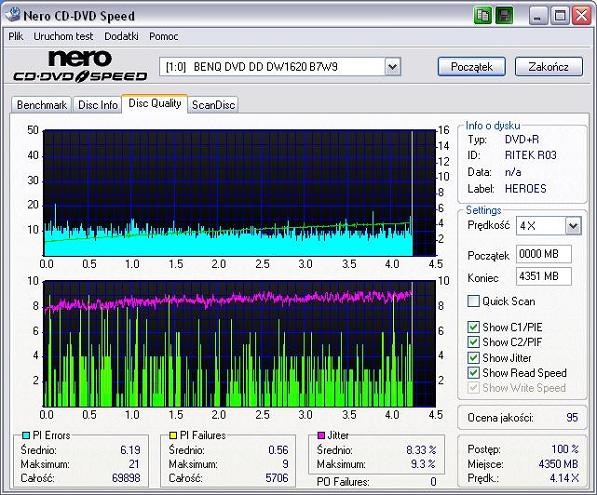
Task: Open the BENQ DVD drive selection dropdown
Action: pyautogui.click(x=393, y=67)
